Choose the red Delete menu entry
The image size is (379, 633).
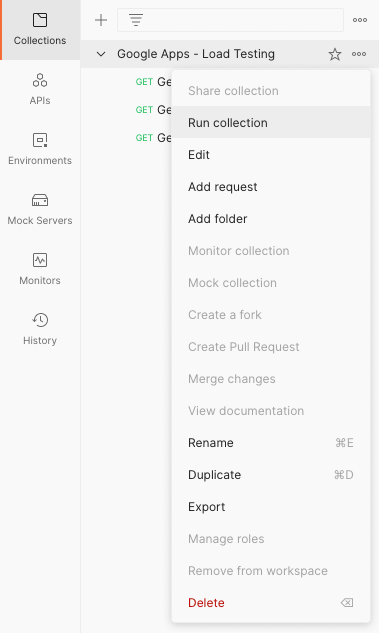[x=271, y=603]
